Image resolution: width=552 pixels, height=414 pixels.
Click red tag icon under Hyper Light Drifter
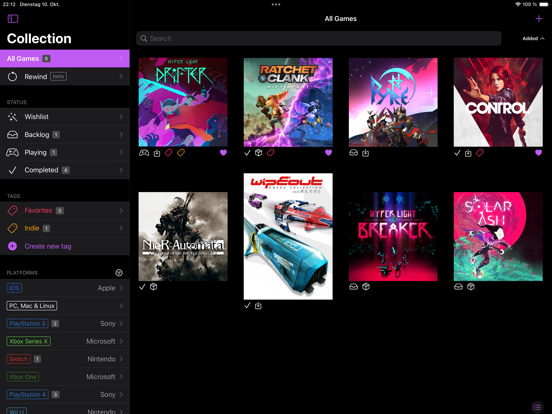(x=169, y=153)
